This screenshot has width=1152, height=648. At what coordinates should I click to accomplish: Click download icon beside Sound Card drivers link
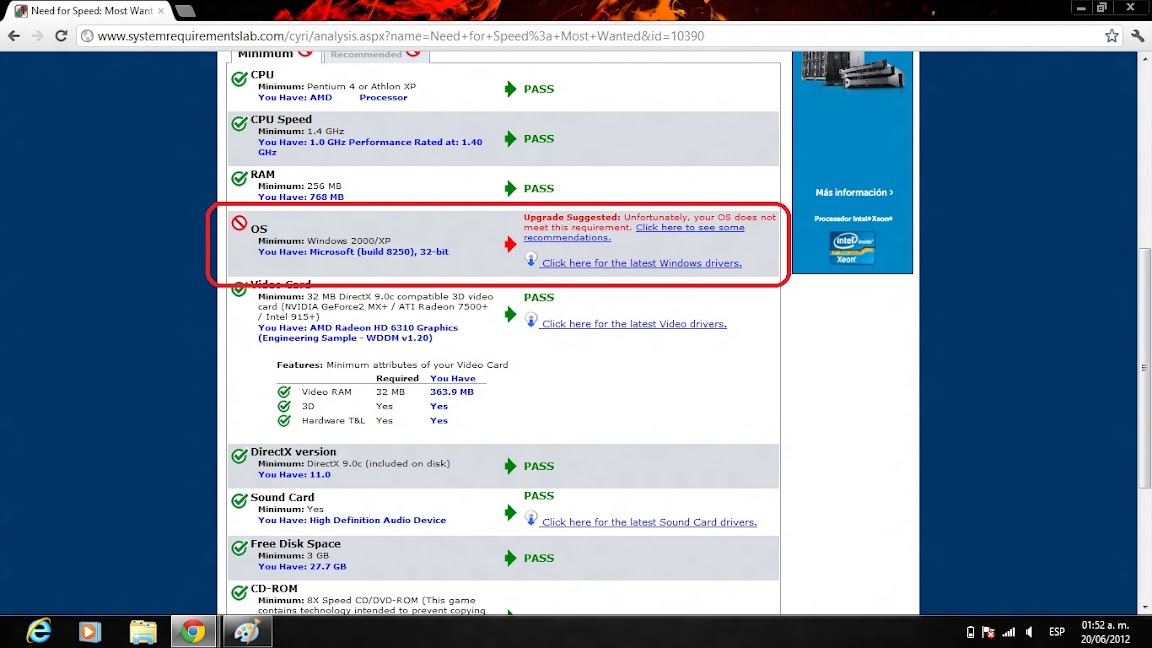click(x=531, y=518)
